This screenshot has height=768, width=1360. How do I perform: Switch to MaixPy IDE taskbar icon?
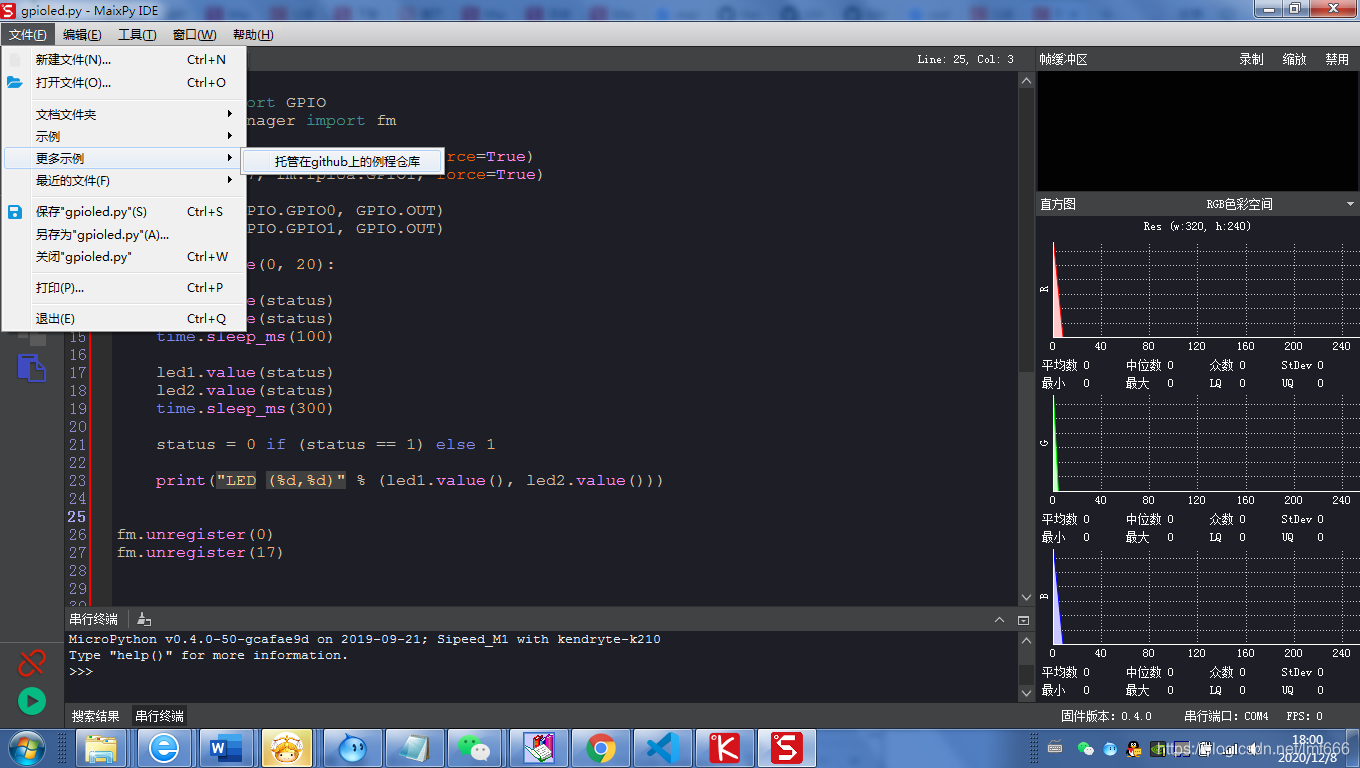click(x=787, y=748)
